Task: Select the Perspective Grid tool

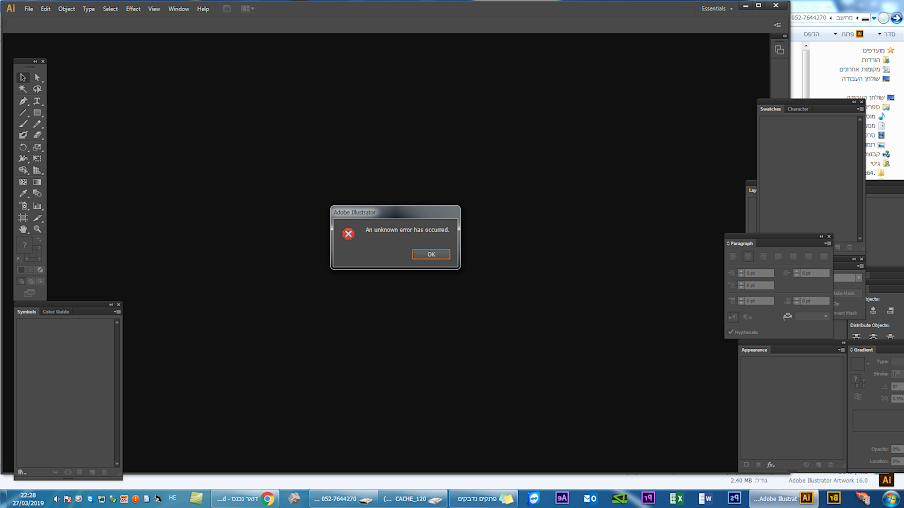Action: click(37, 171)
